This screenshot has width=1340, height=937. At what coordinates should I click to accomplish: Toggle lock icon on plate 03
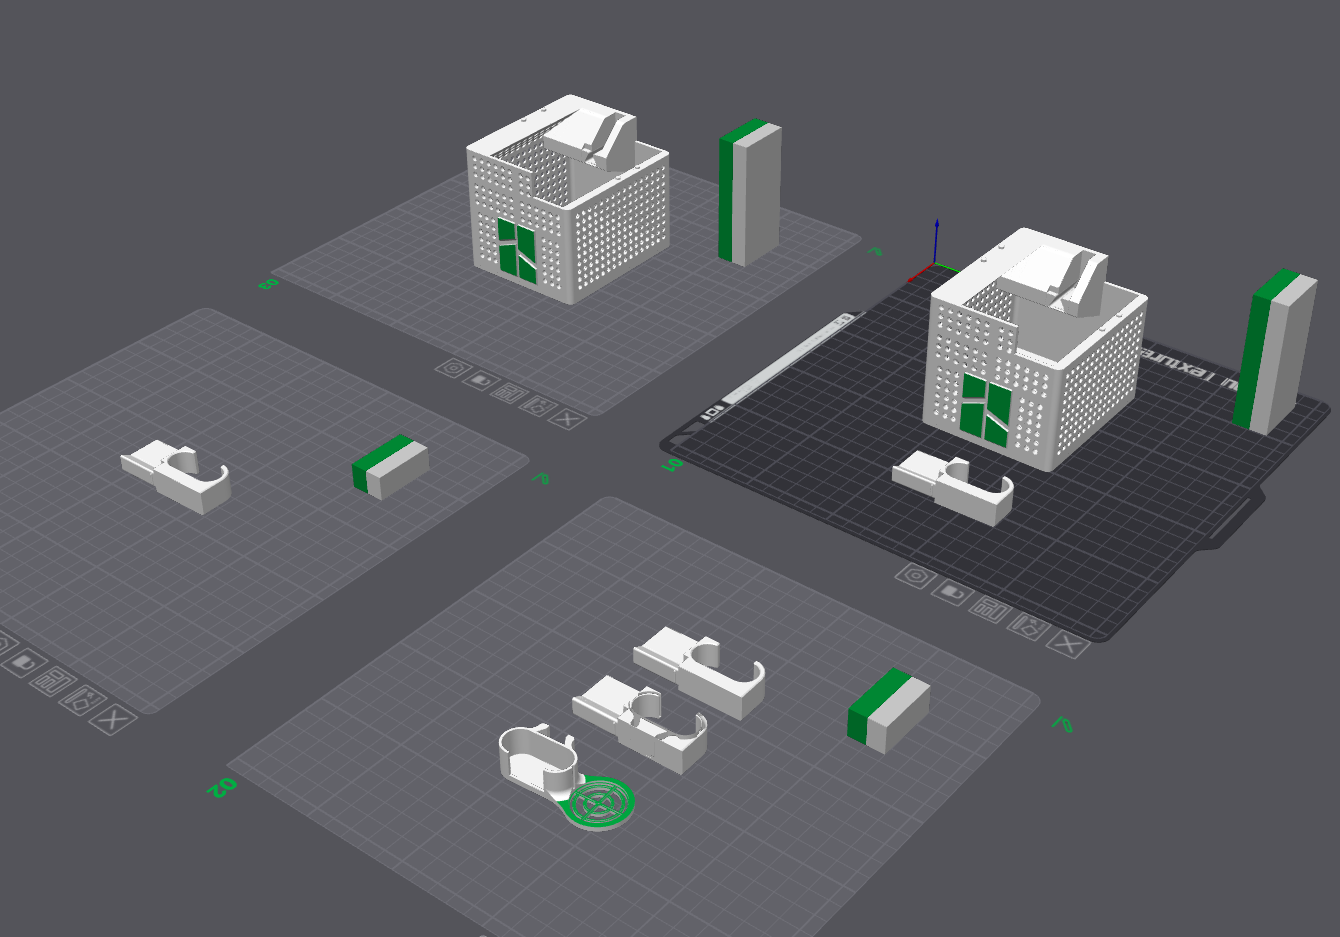(x=481, y=381)
